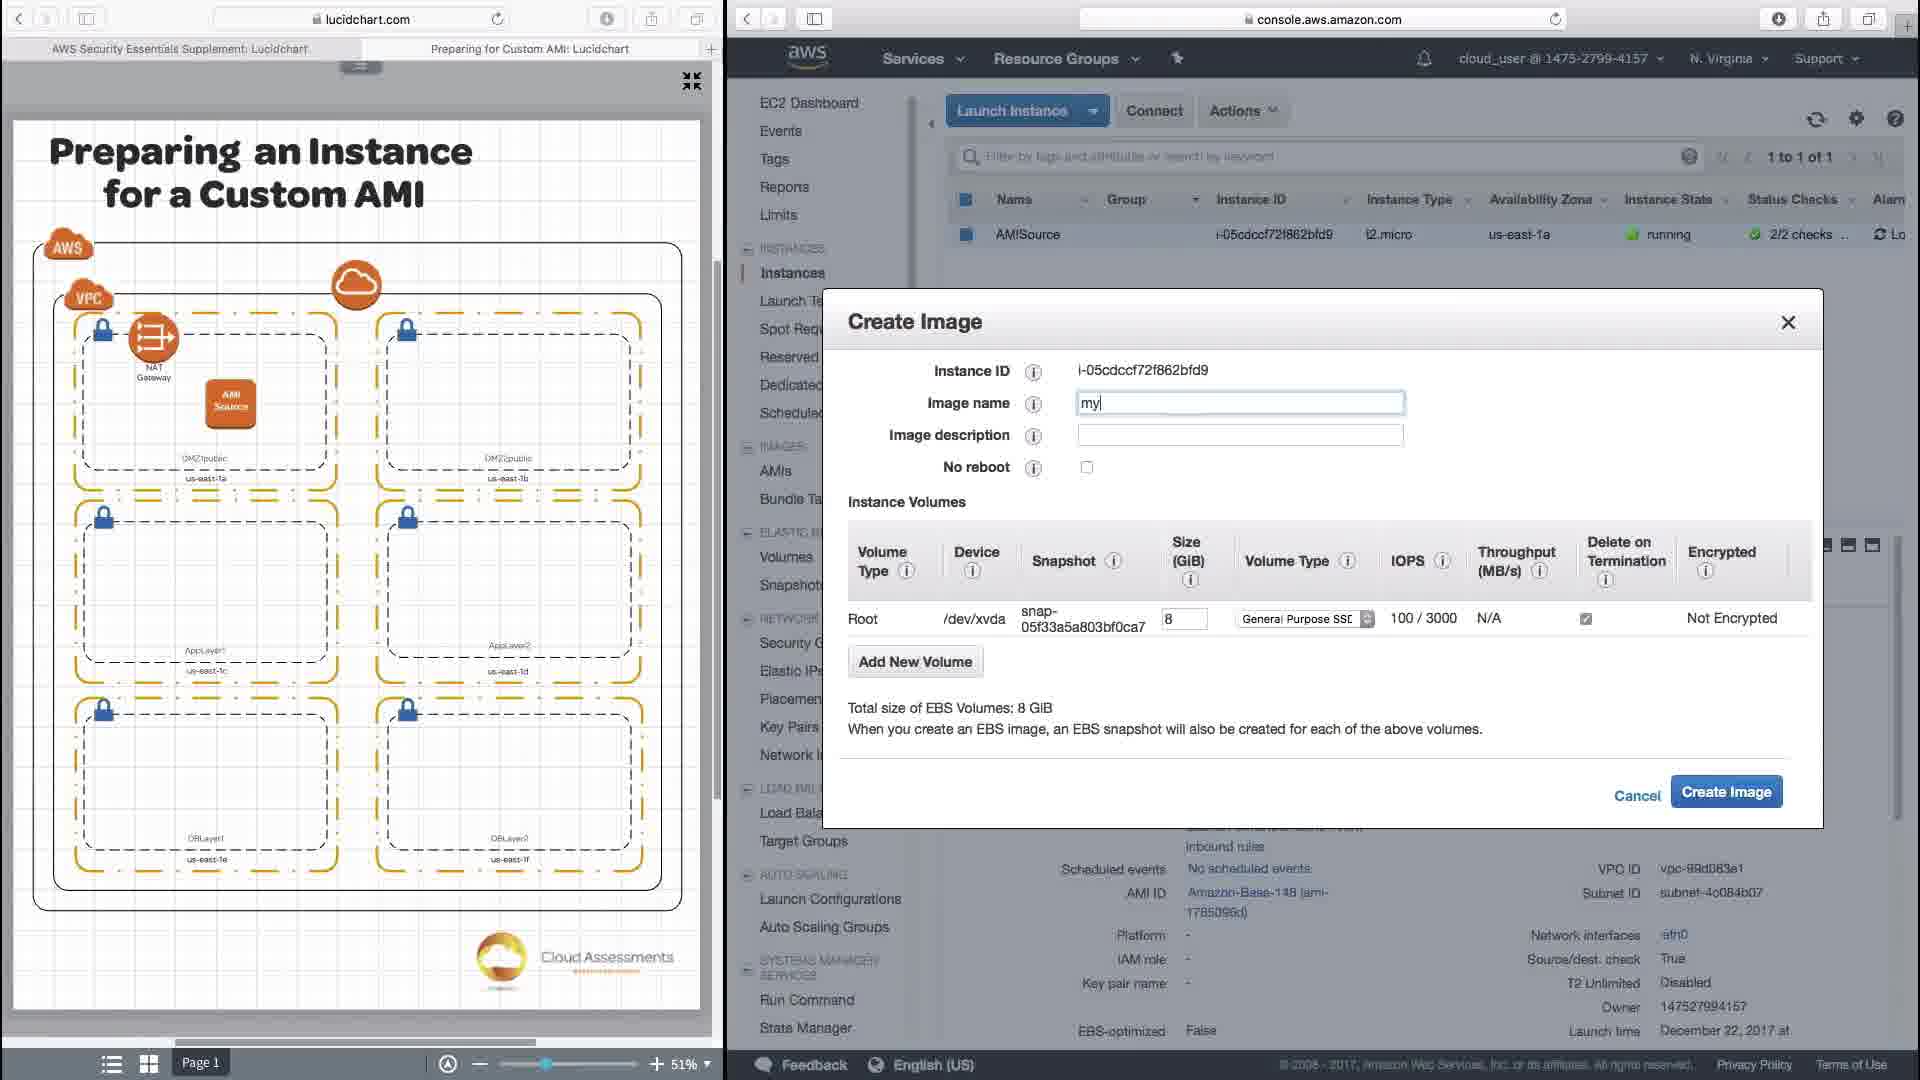Screen dimensions: 1920x1080
Task: Click the Image name info icon
Action: (1033, 404)
